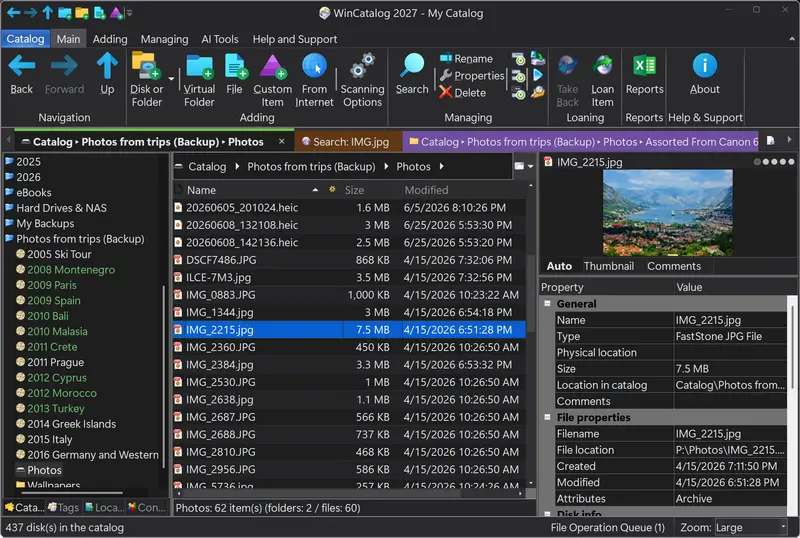Select Hard Drives & NAS in the tree

click(61, 208)
